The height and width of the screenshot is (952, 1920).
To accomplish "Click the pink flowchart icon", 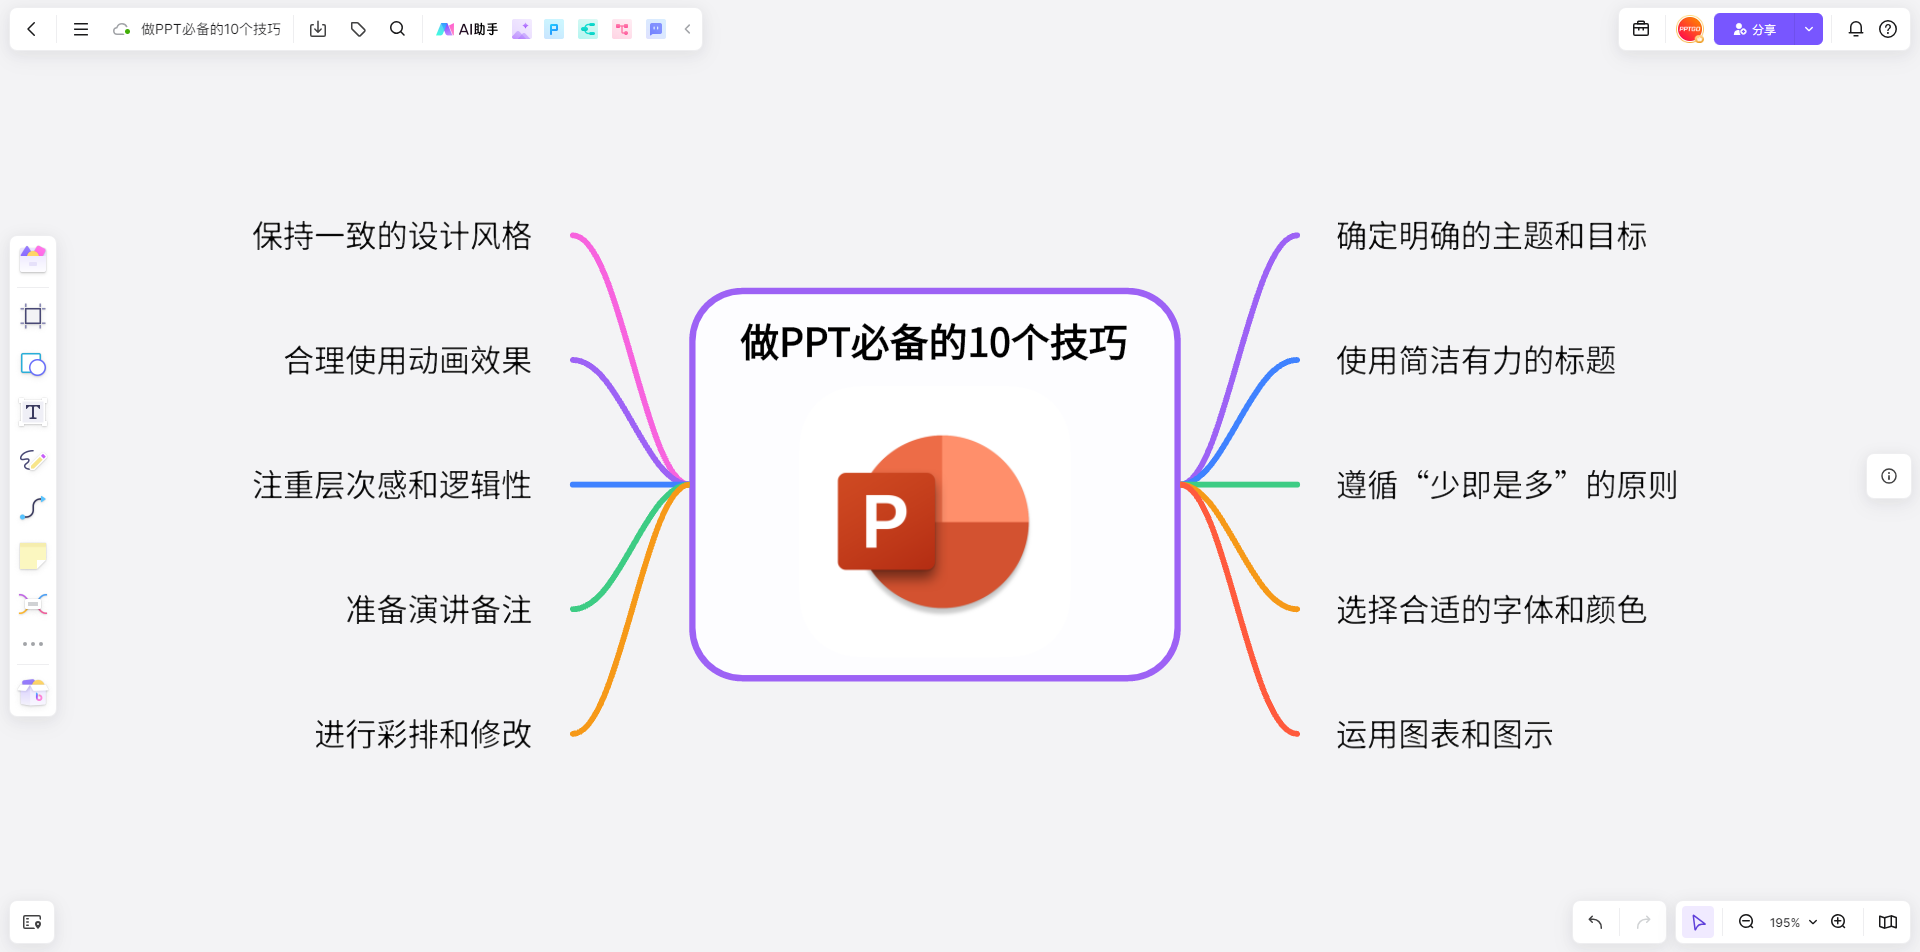I will click(x=622, y=29).
